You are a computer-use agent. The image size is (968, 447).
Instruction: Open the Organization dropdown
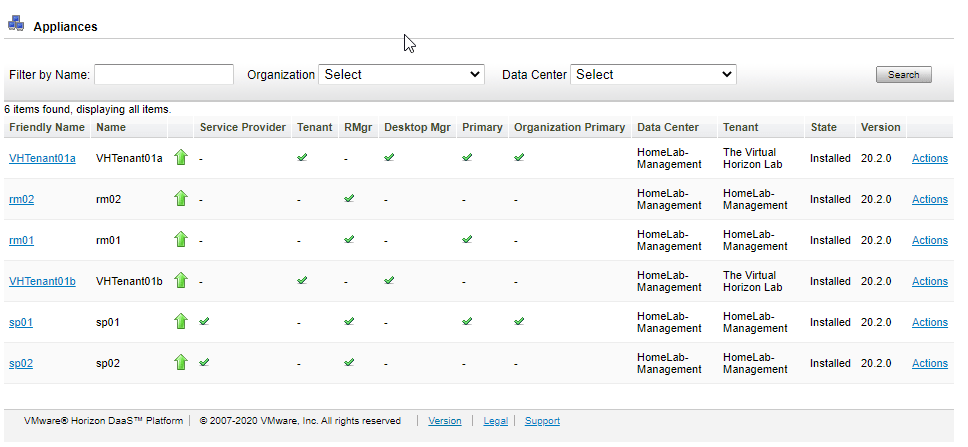[401, 75]
